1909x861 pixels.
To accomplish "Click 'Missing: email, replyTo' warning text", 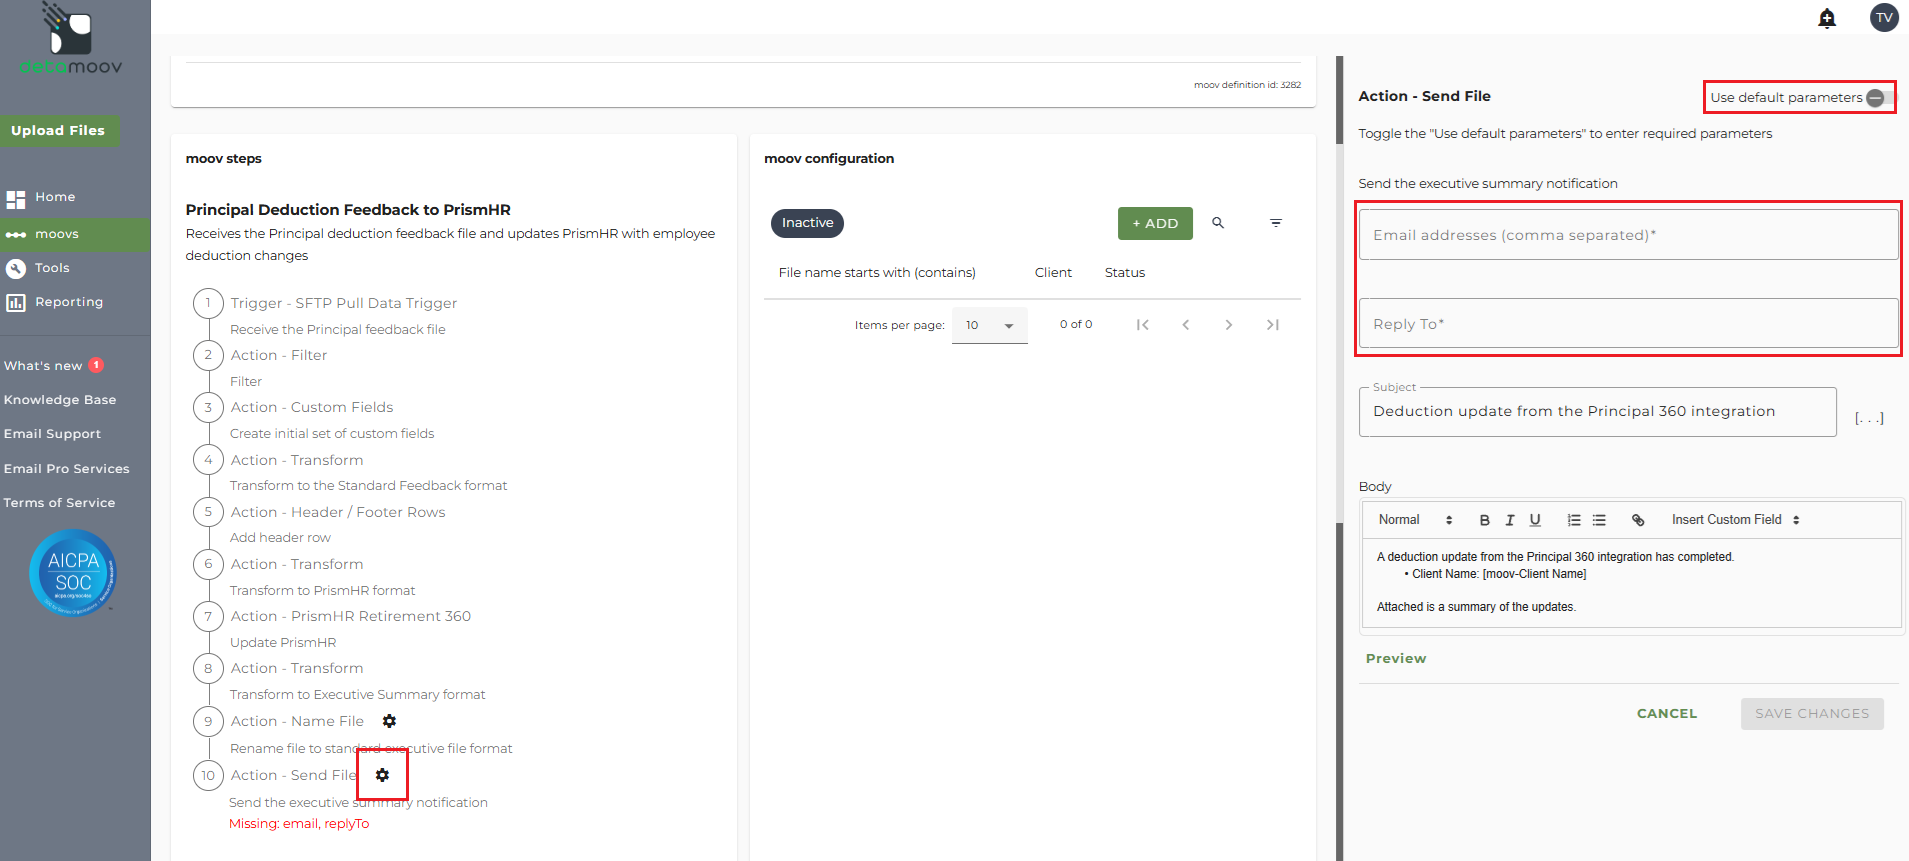I will point(299,824).
